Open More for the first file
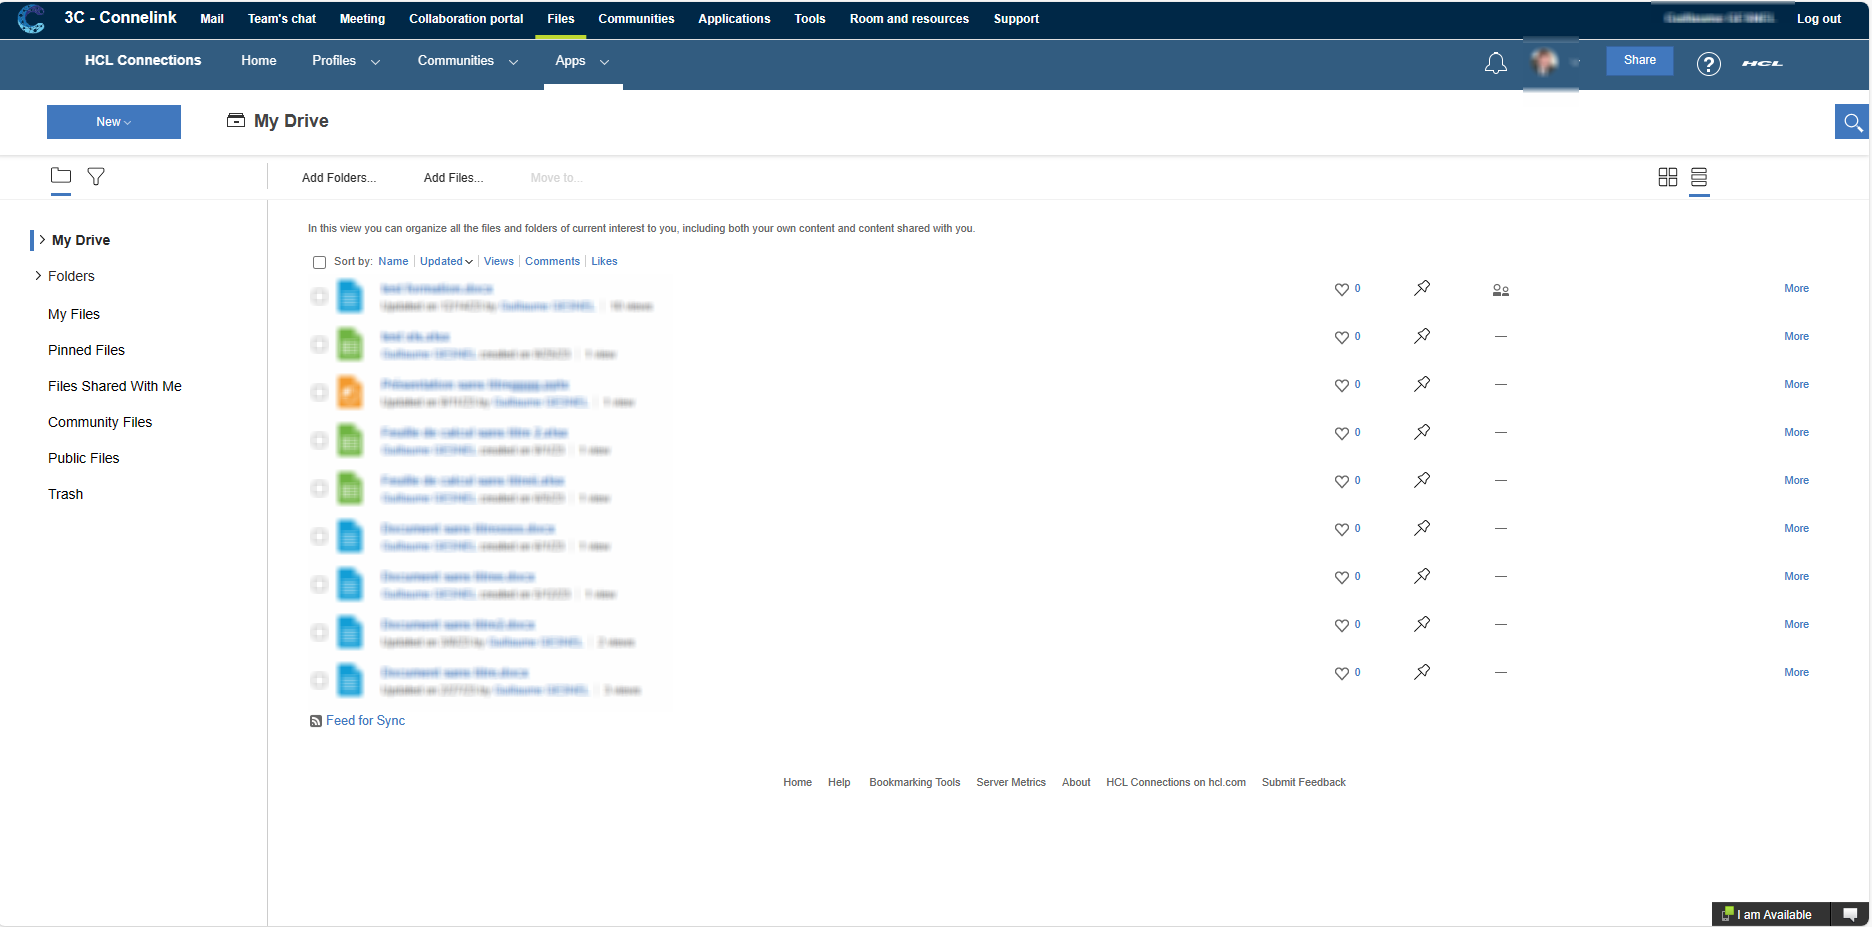 [x=1796, y=289]
